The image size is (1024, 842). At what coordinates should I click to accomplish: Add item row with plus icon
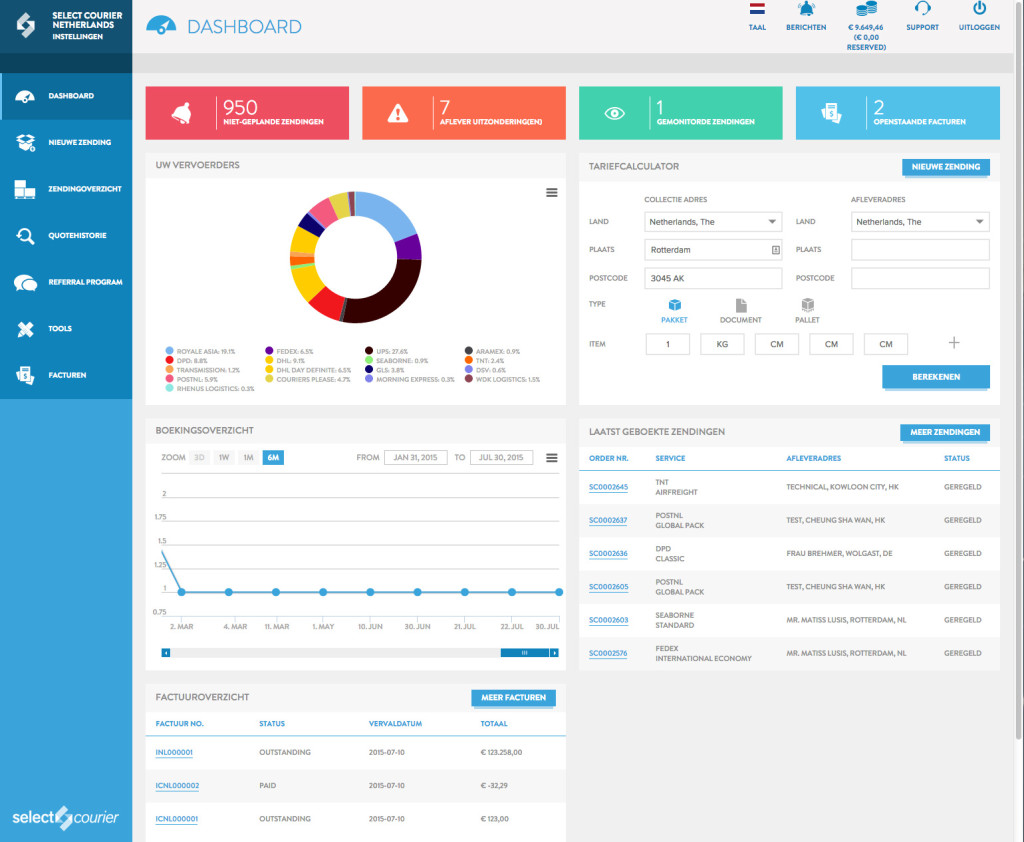pyautogui.click(x=953, y=343)
